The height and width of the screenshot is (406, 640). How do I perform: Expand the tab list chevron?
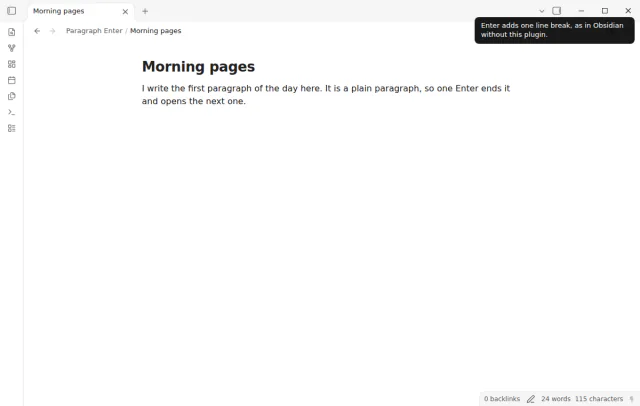(542, 11)
